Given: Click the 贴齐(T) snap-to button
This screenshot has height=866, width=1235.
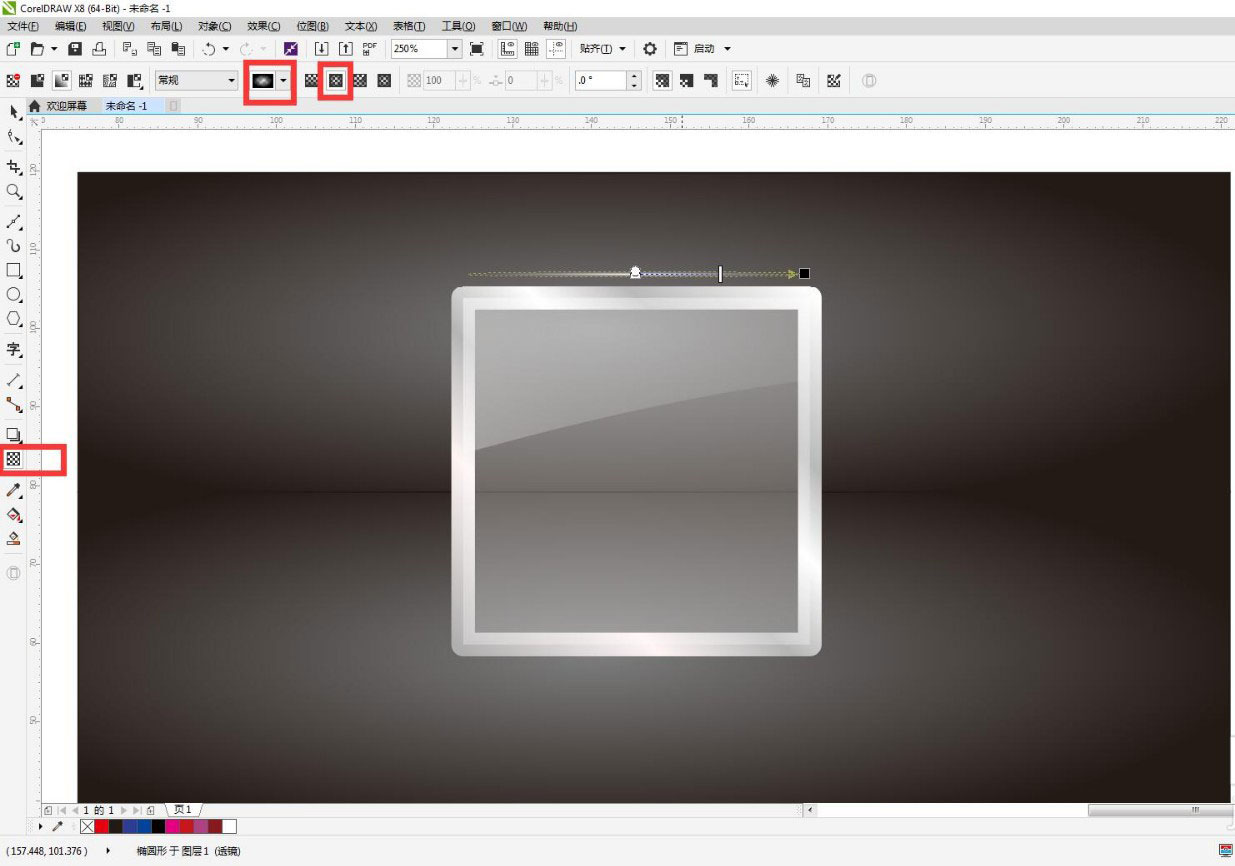Looking at the screenshot, I should click(598, 48).
